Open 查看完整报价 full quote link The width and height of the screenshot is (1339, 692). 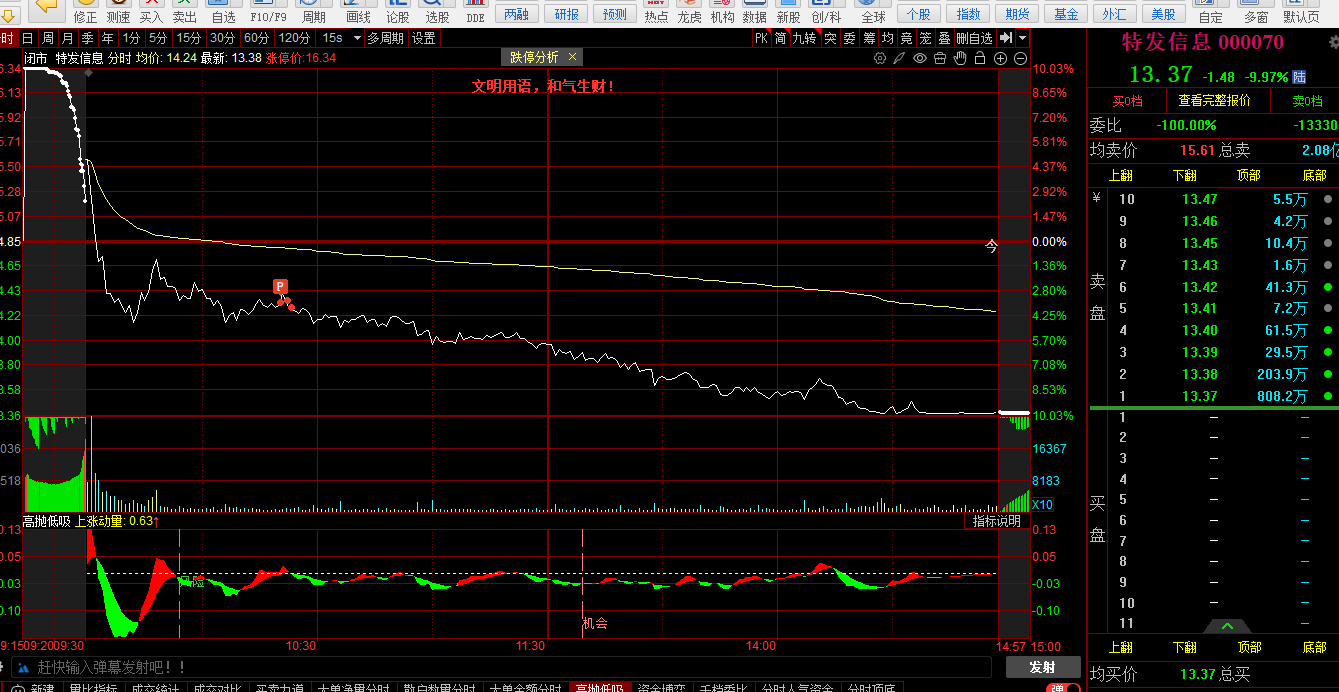click(x=1213, y=100)
